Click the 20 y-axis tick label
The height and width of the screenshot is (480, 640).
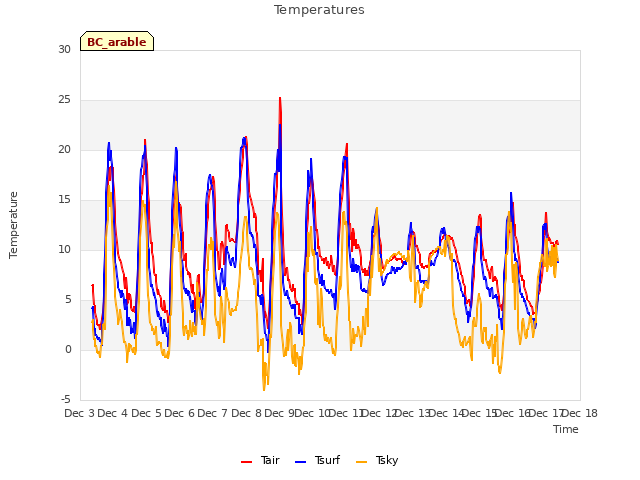tap(64, 150)
